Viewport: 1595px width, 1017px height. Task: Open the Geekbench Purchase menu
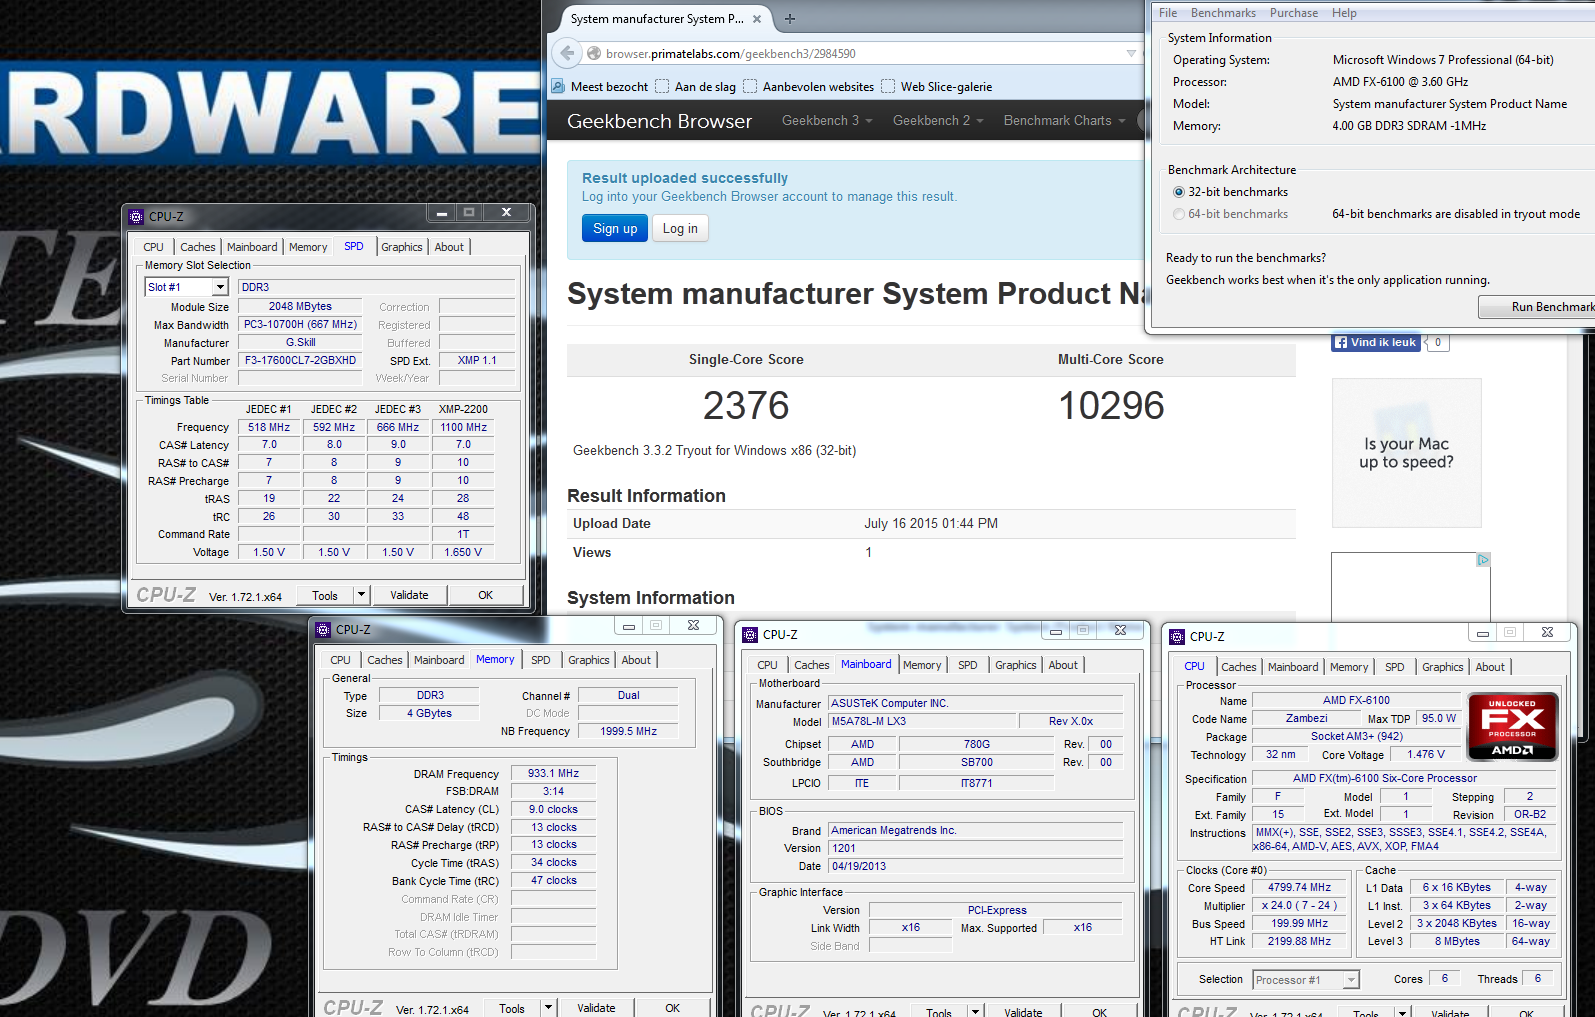tap(1294, 13)
